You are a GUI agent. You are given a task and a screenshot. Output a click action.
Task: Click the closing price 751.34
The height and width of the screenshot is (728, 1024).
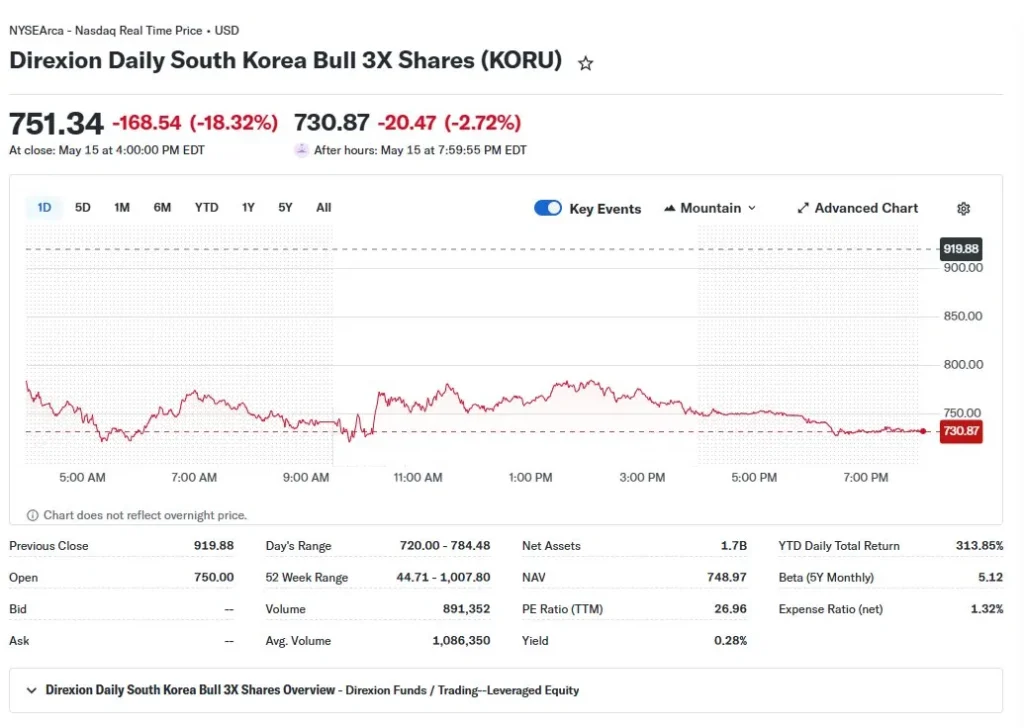click(x=56, y=123)
